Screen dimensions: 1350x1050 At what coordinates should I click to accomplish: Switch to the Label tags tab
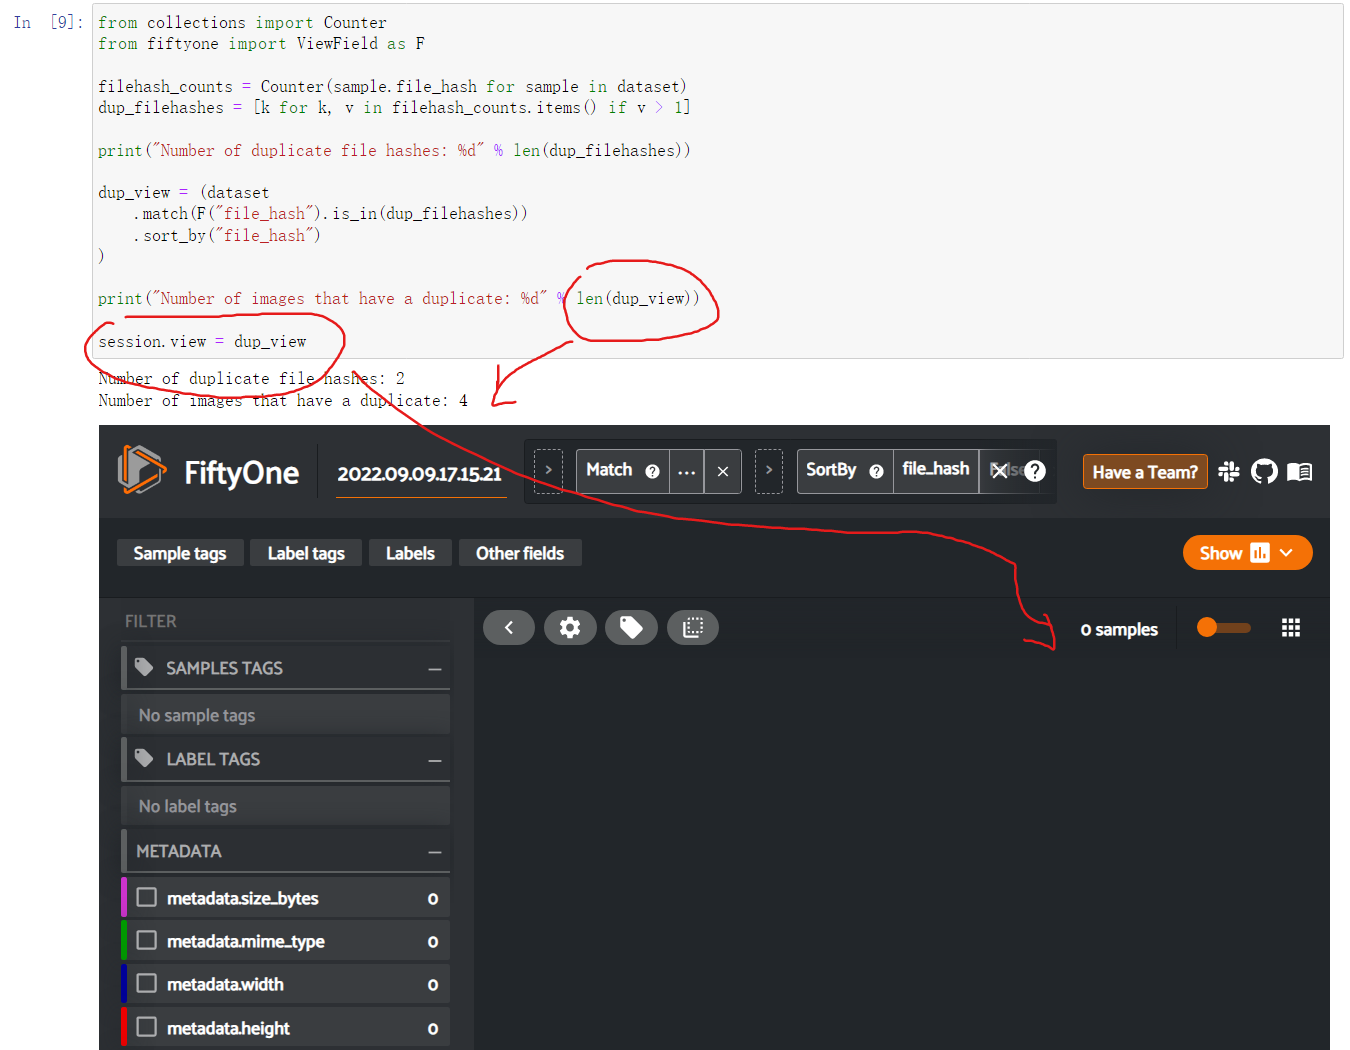[x=305, y=552]
